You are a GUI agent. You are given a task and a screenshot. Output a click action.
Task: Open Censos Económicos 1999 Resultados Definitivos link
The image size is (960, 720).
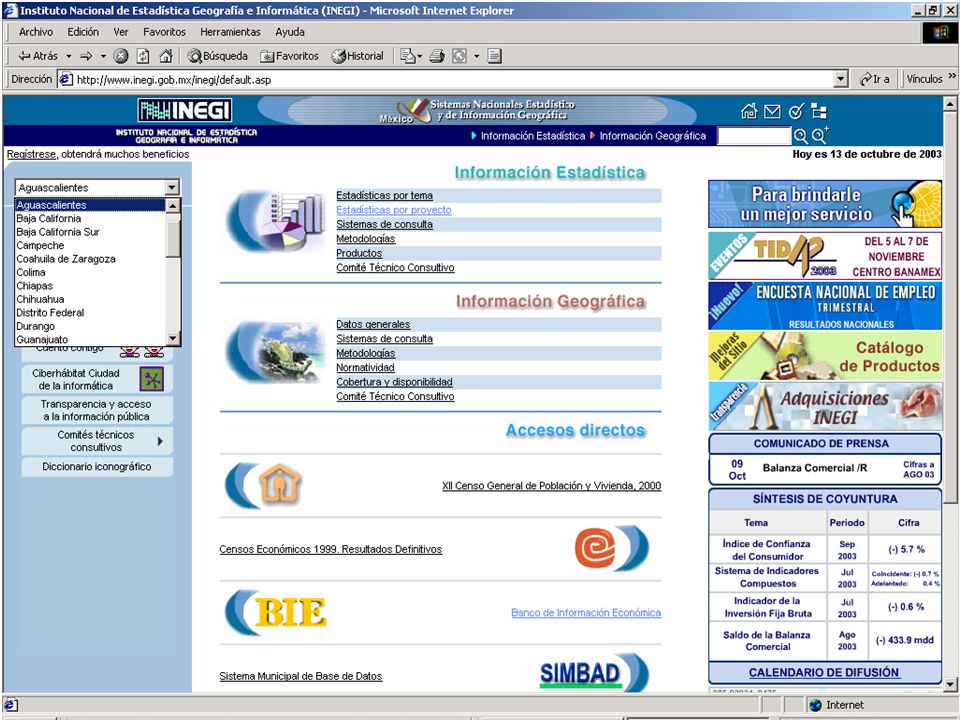(x=331, y=550)
